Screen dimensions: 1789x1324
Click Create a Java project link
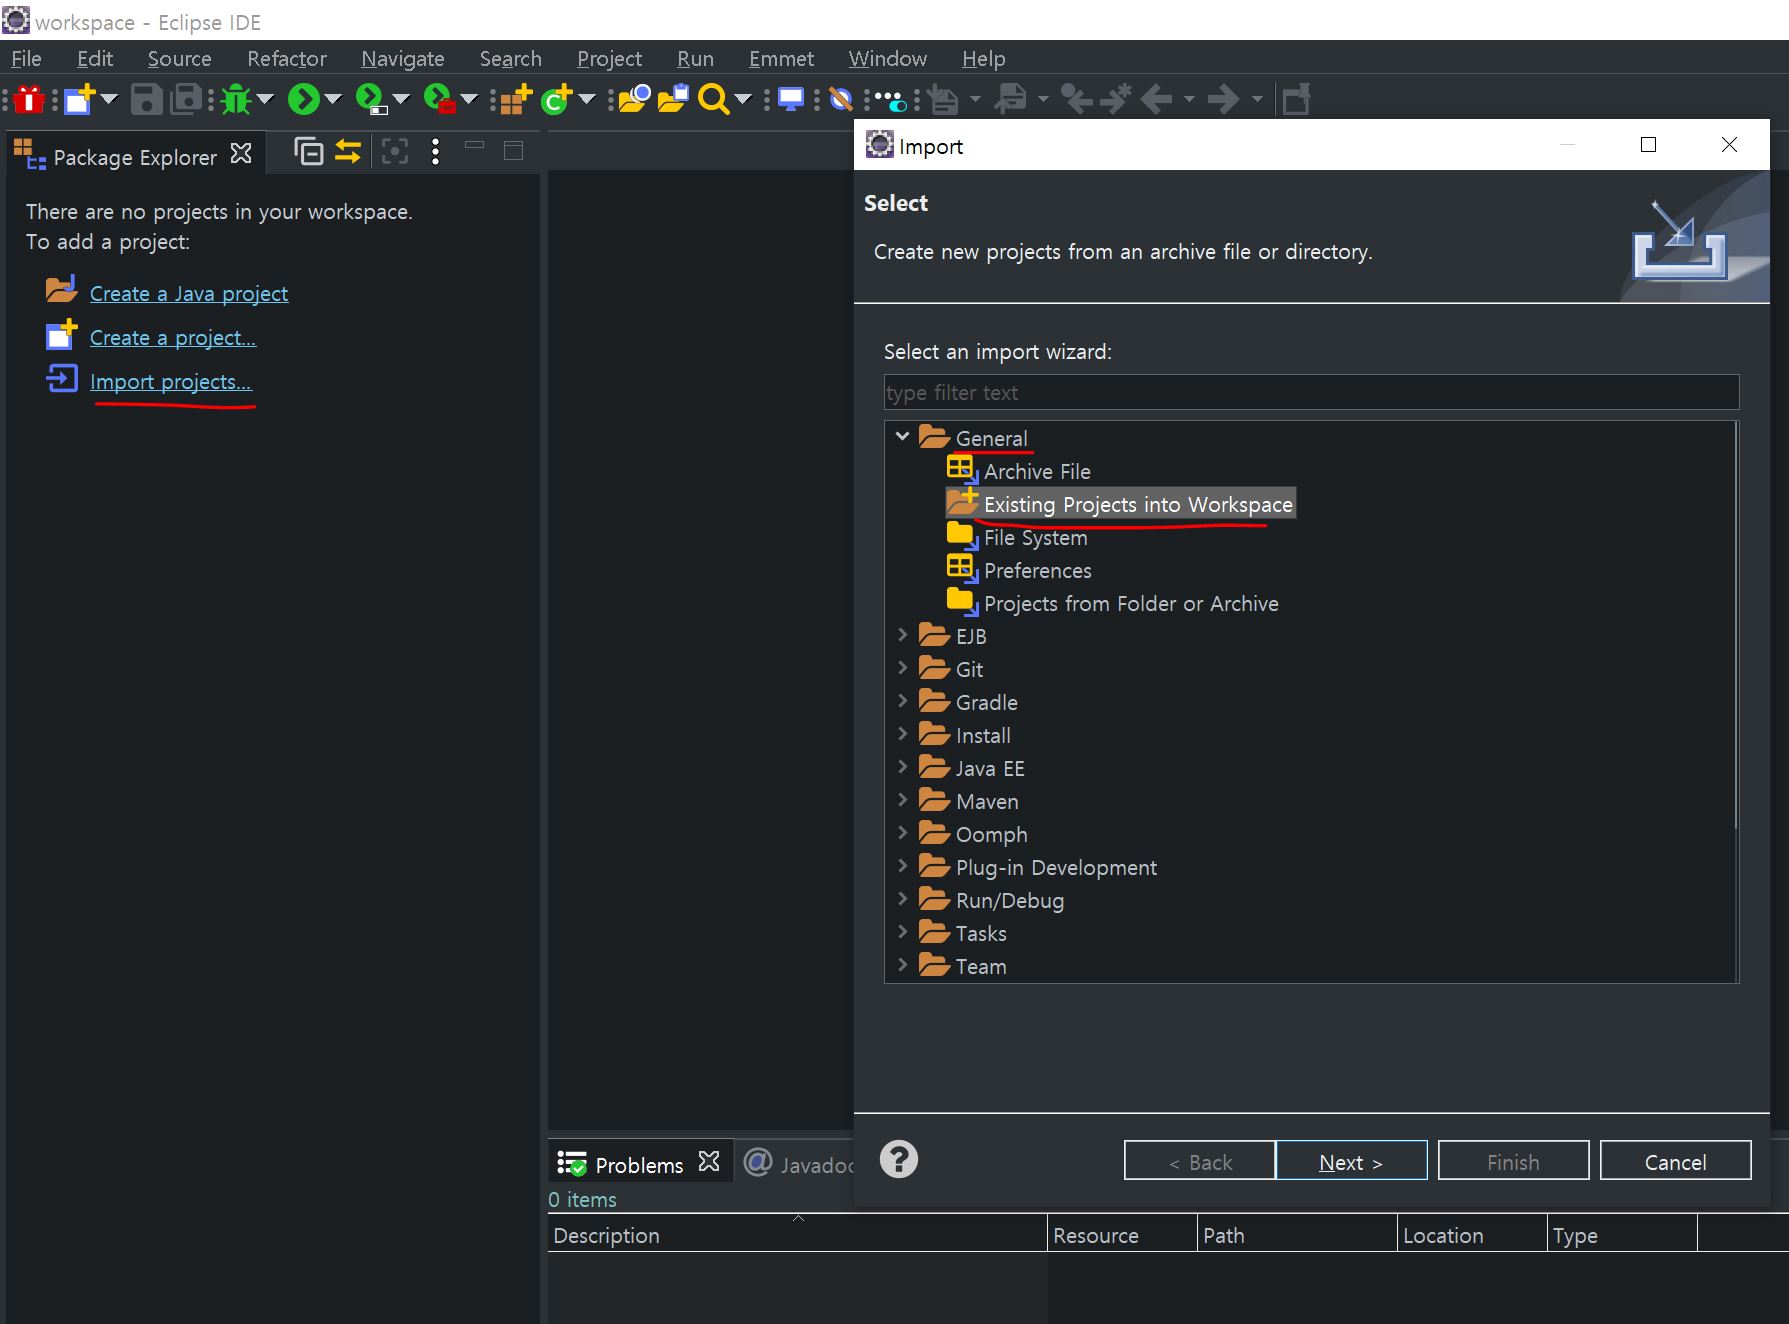click(189, 293)
